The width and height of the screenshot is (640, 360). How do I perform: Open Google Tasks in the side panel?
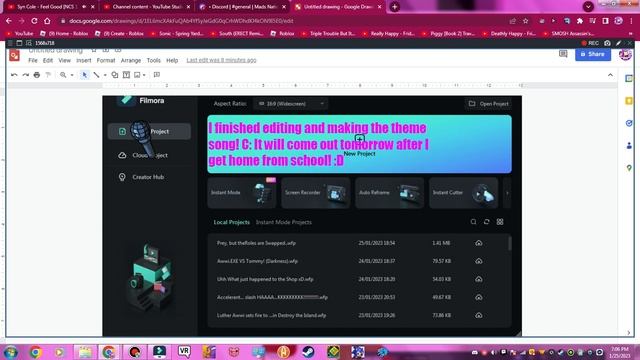pyautogui.click(x=629, y=123)
